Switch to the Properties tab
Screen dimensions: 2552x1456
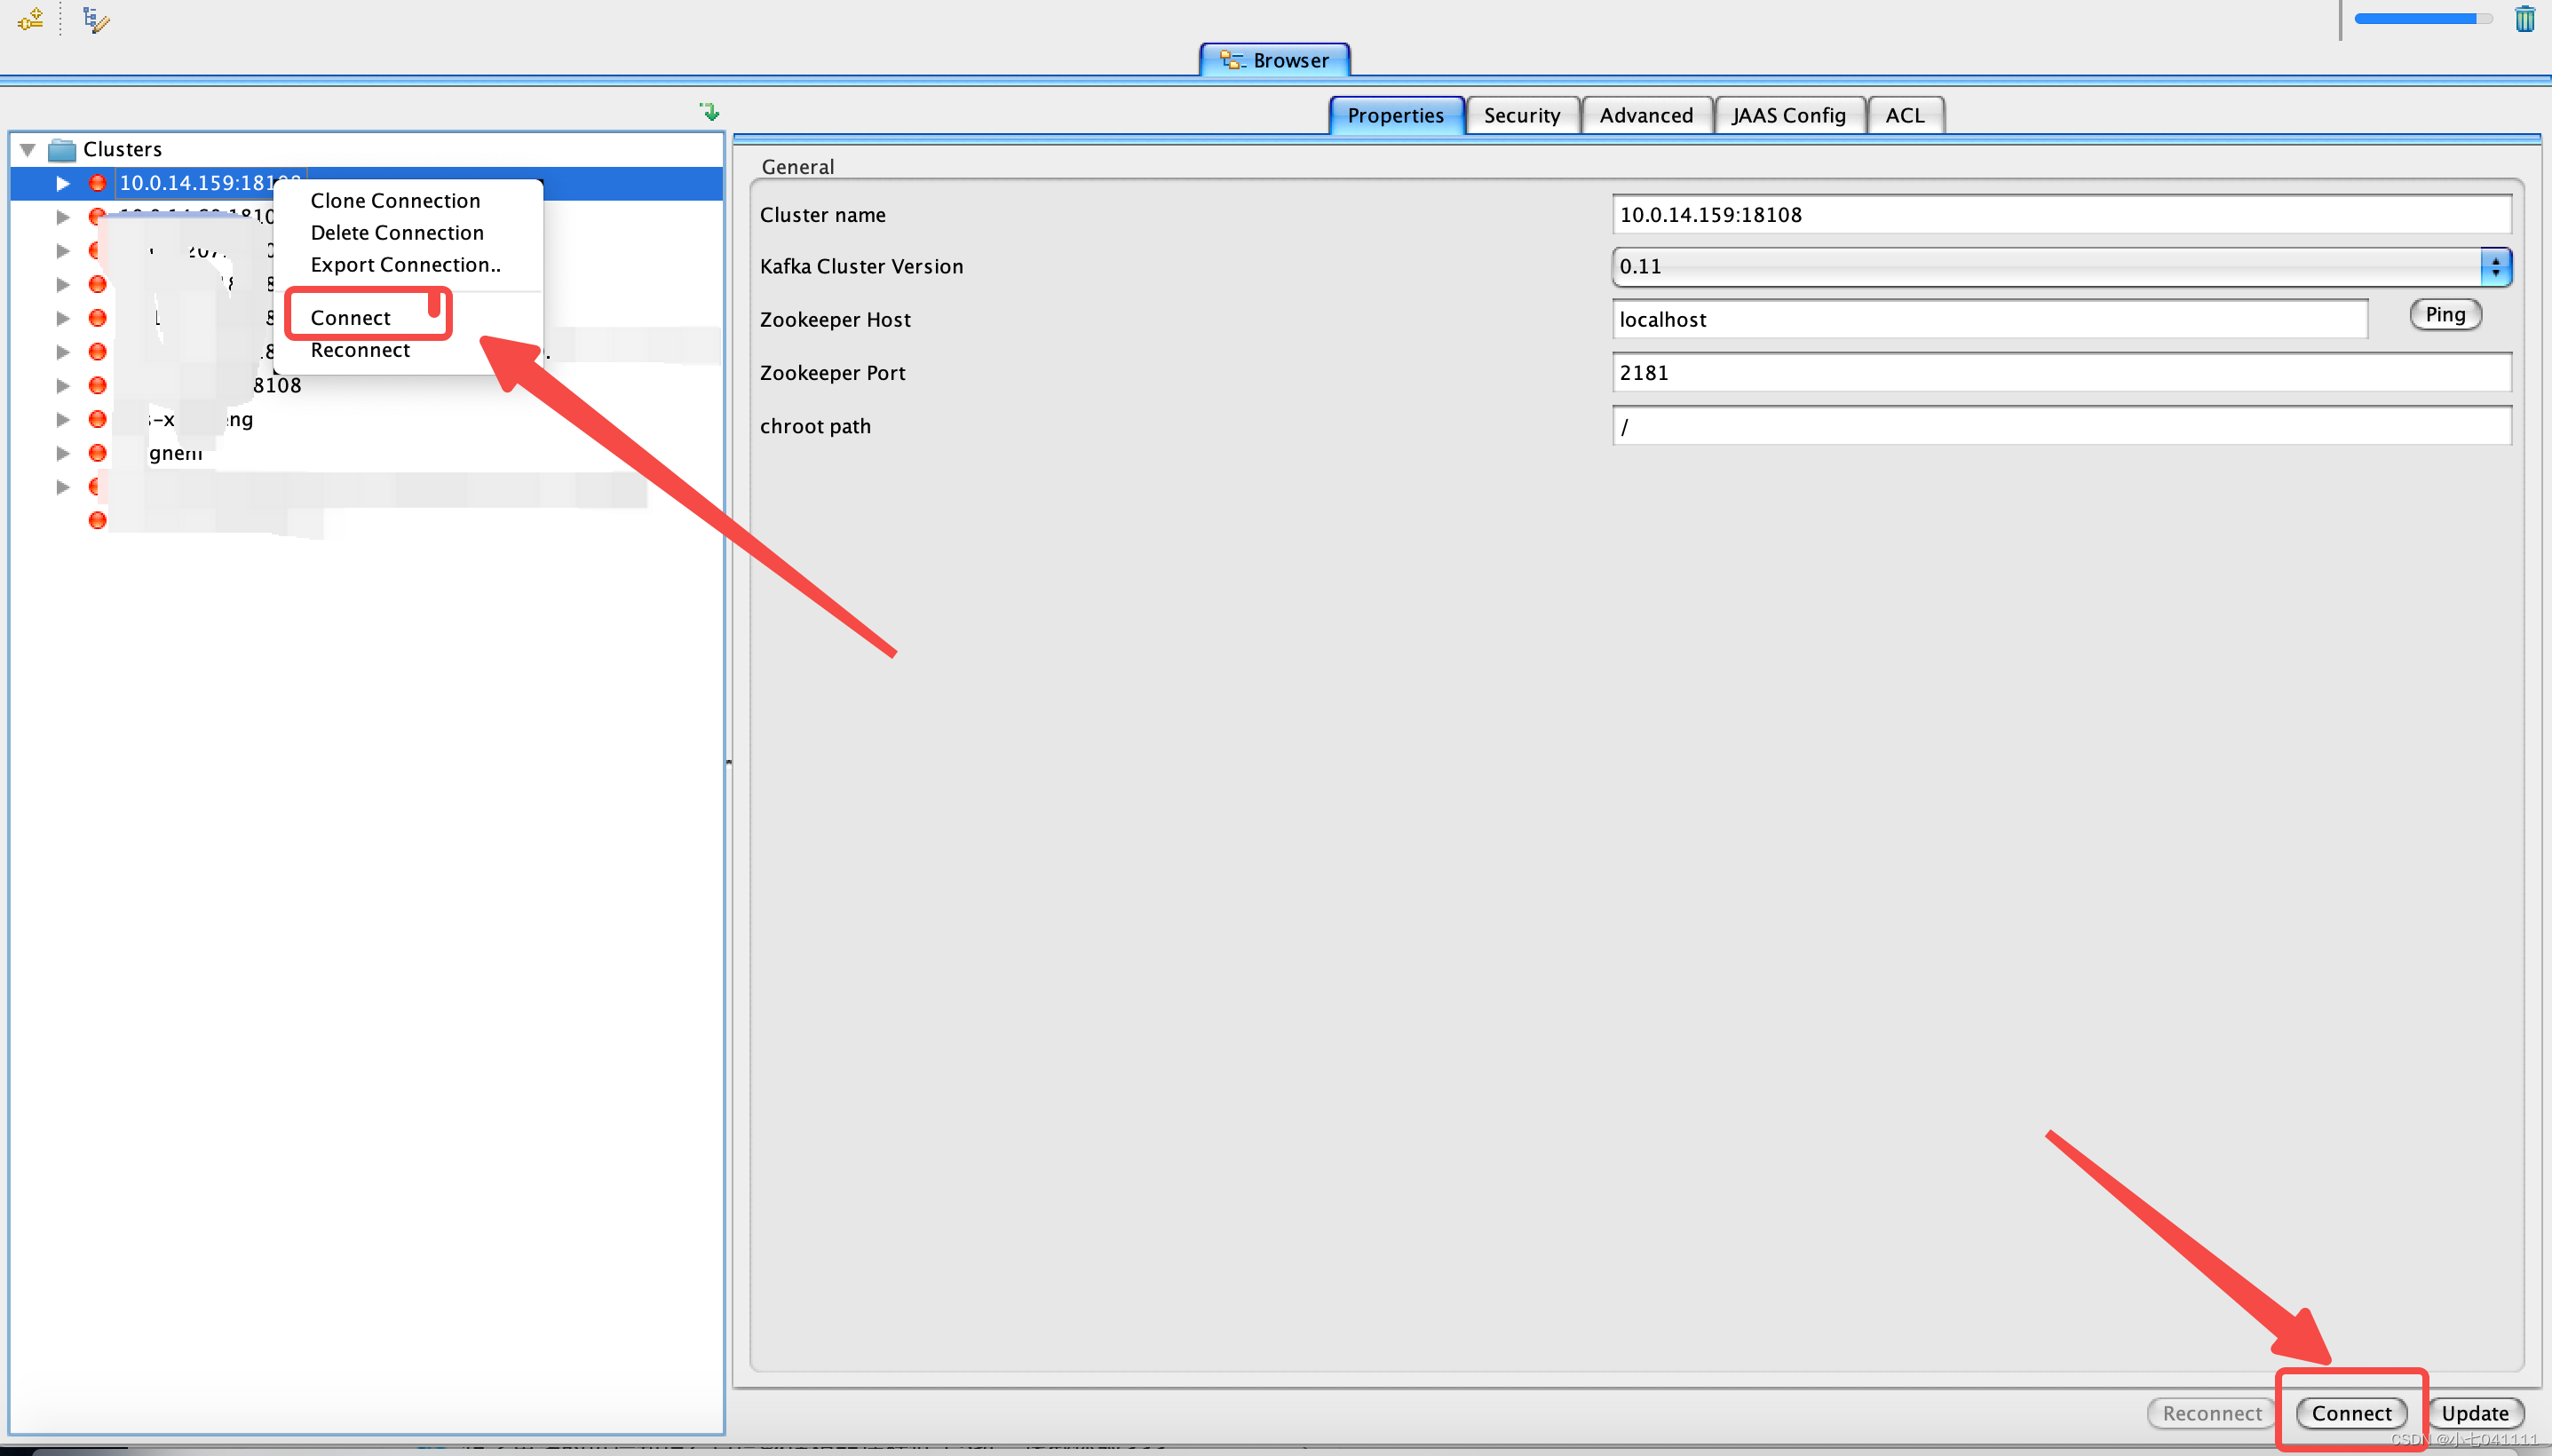pyautogui.click(x=1396, y=115)
